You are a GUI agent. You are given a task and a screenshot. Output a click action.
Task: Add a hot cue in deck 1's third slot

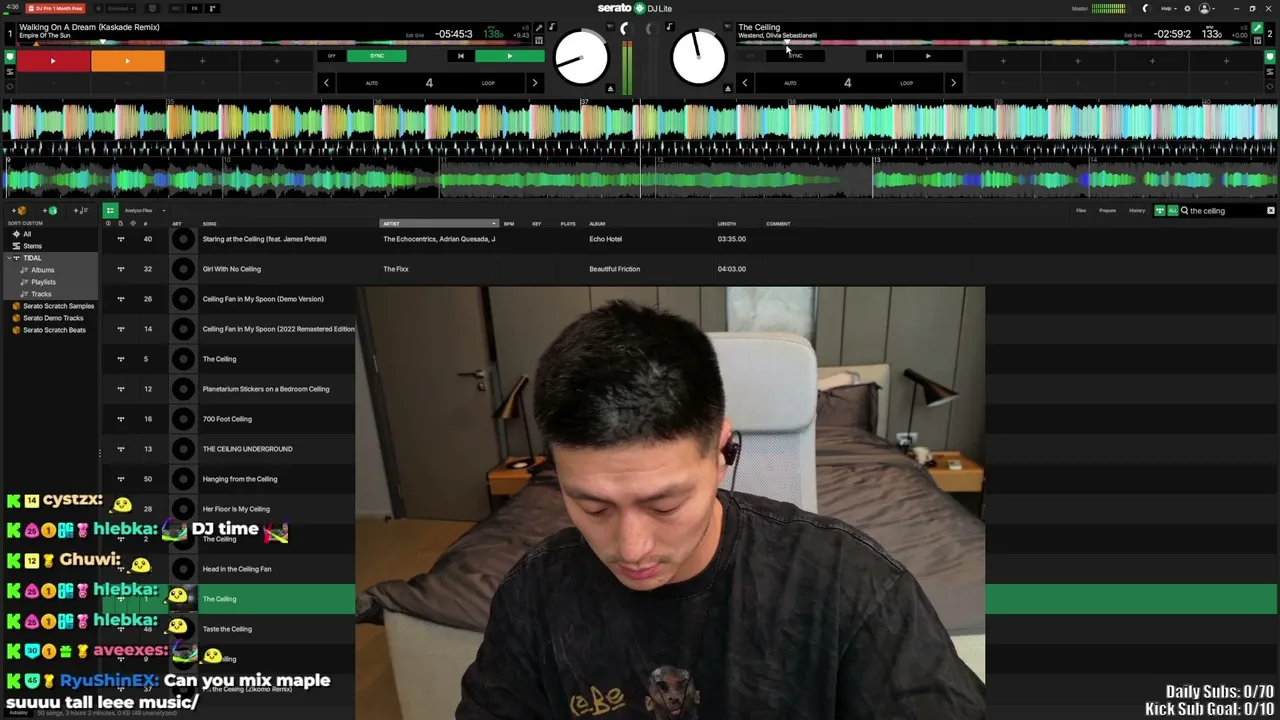(202, 61)
